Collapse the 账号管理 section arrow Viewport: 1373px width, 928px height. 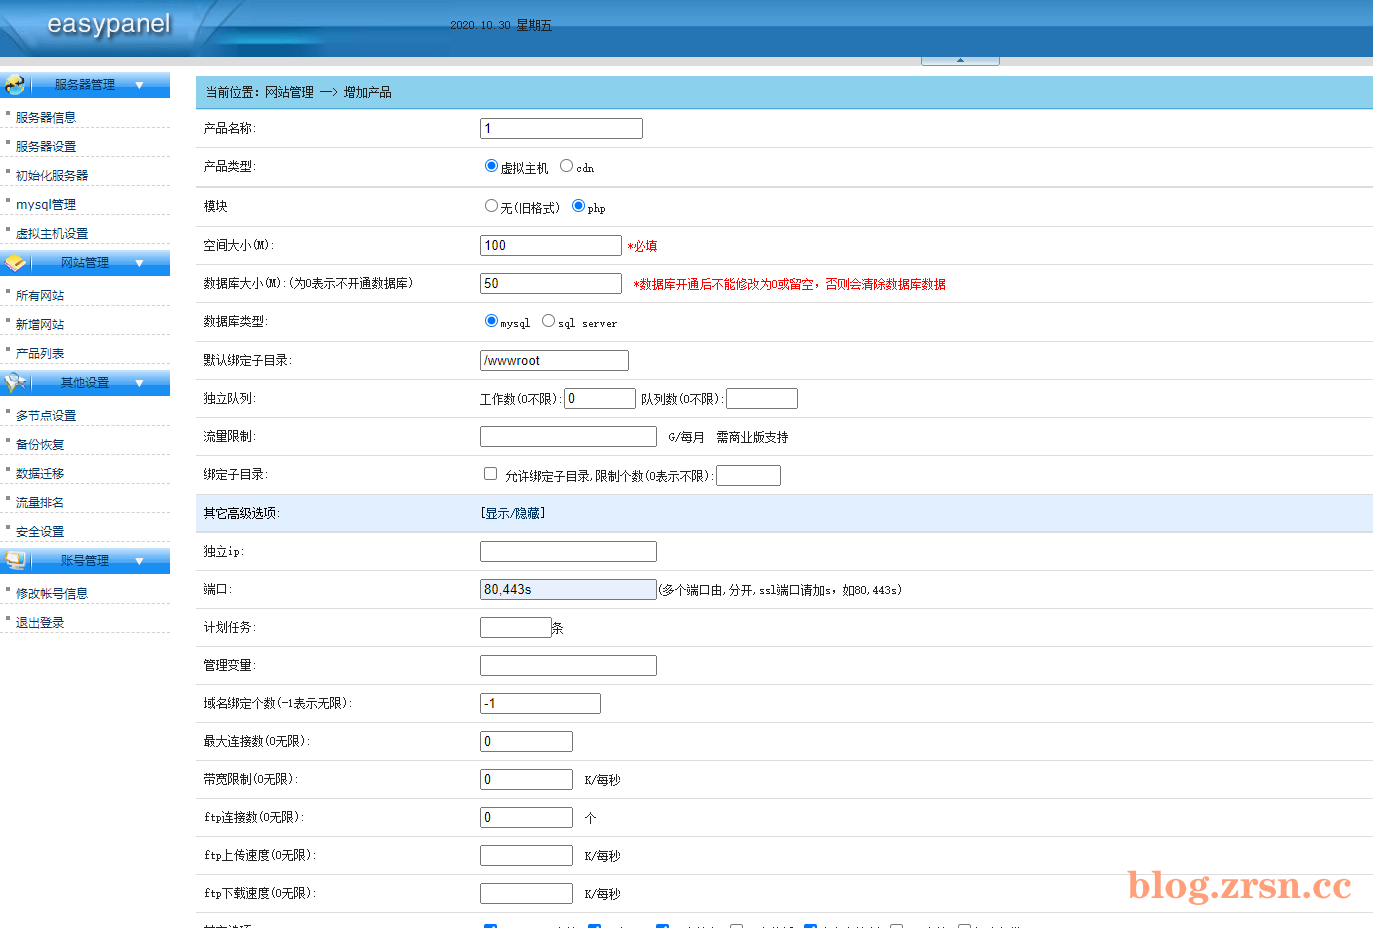tap(139, 561)
